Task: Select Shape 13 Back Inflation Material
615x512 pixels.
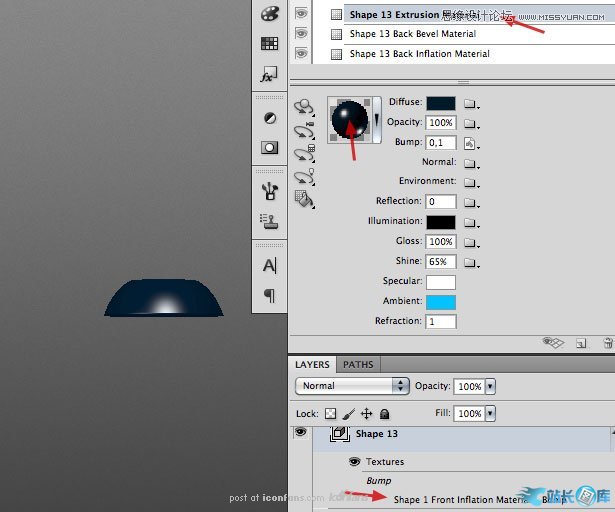Action: (x=419, y=54)
